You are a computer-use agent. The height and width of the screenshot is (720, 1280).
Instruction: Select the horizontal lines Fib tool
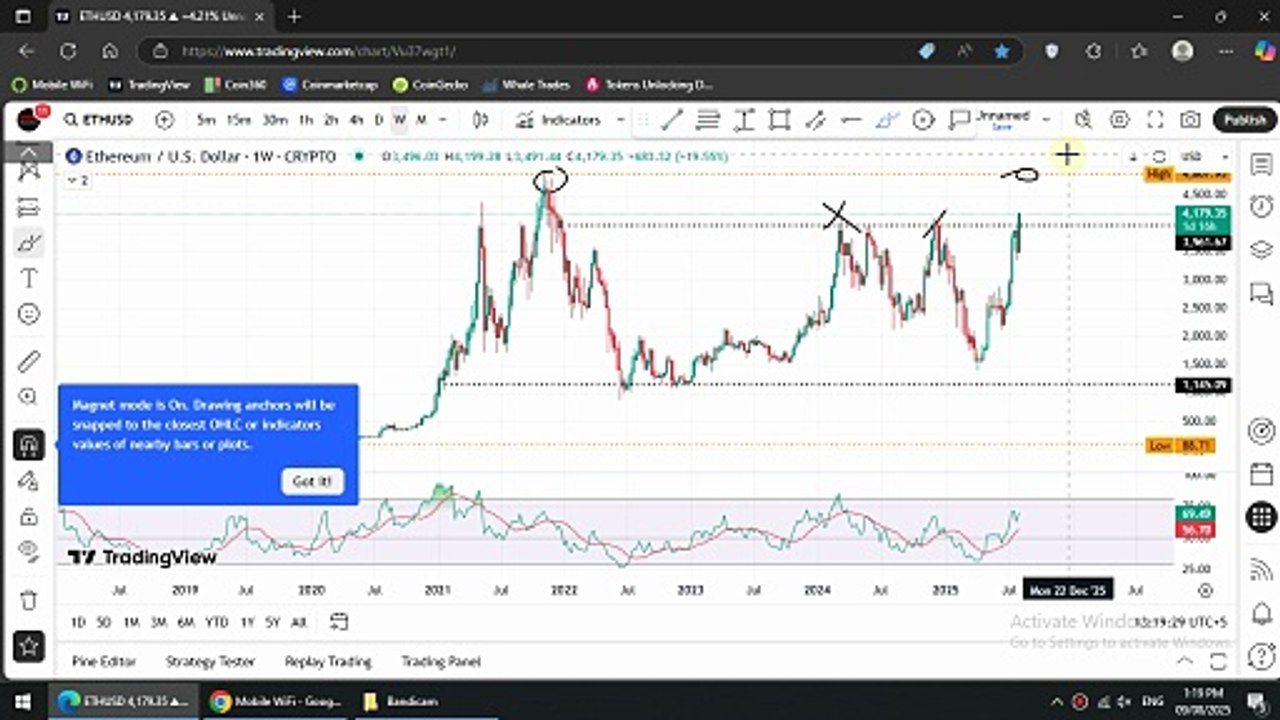coord(708,120)
